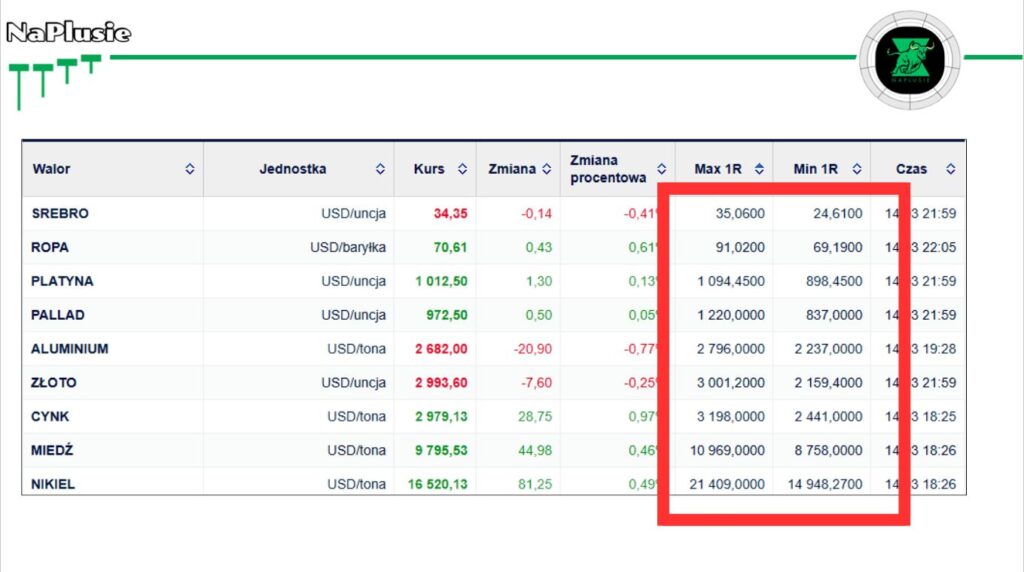The image size is (1024, 572).
Task: Select SREBRO price 34,35
Action: (451, 214)
